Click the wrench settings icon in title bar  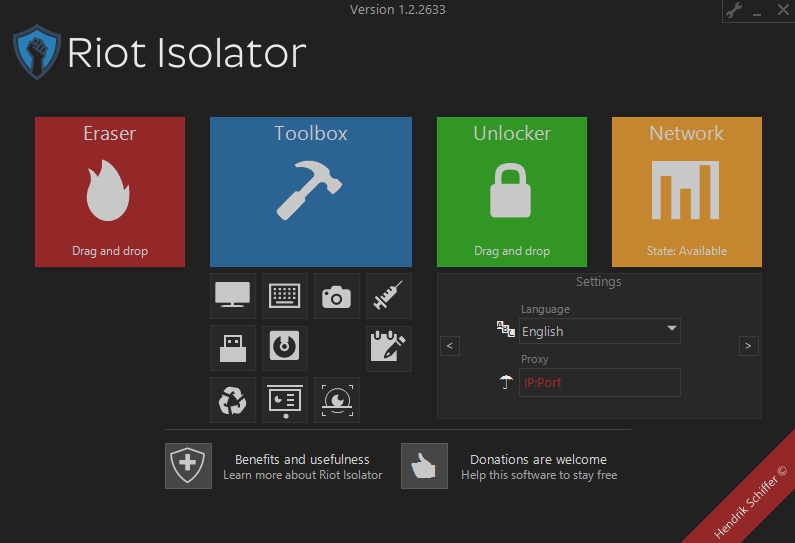734,10
